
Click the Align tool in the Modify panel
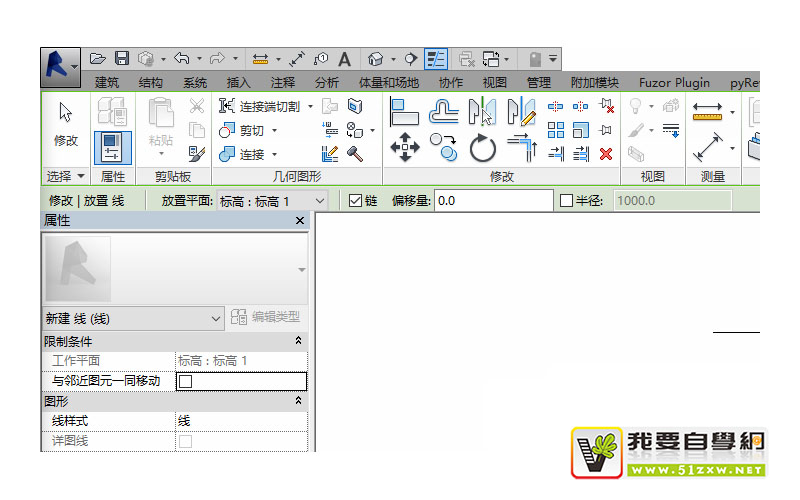pos(404,112)
